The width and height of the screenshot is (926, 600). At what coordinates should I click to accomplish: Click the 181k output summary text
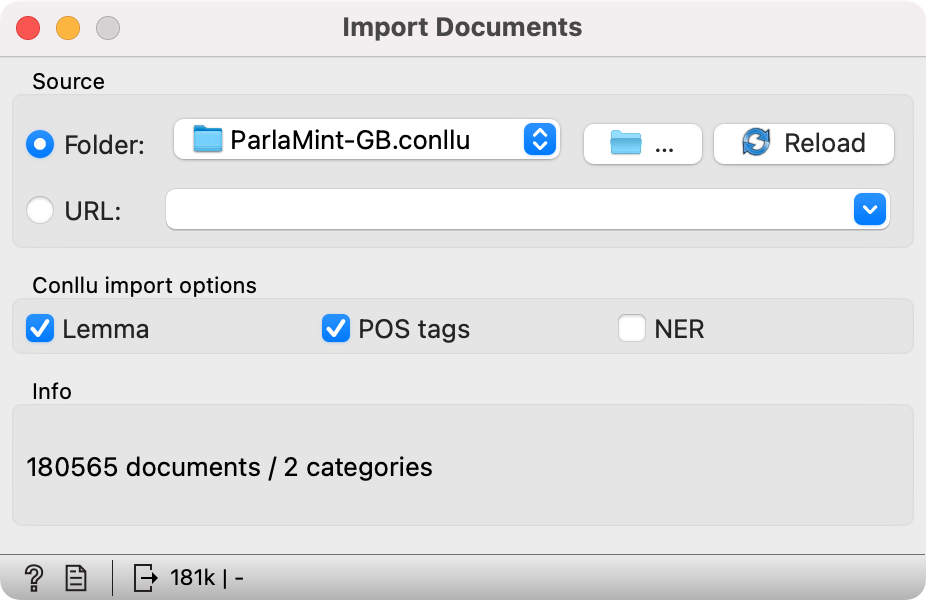coord(207,577)
